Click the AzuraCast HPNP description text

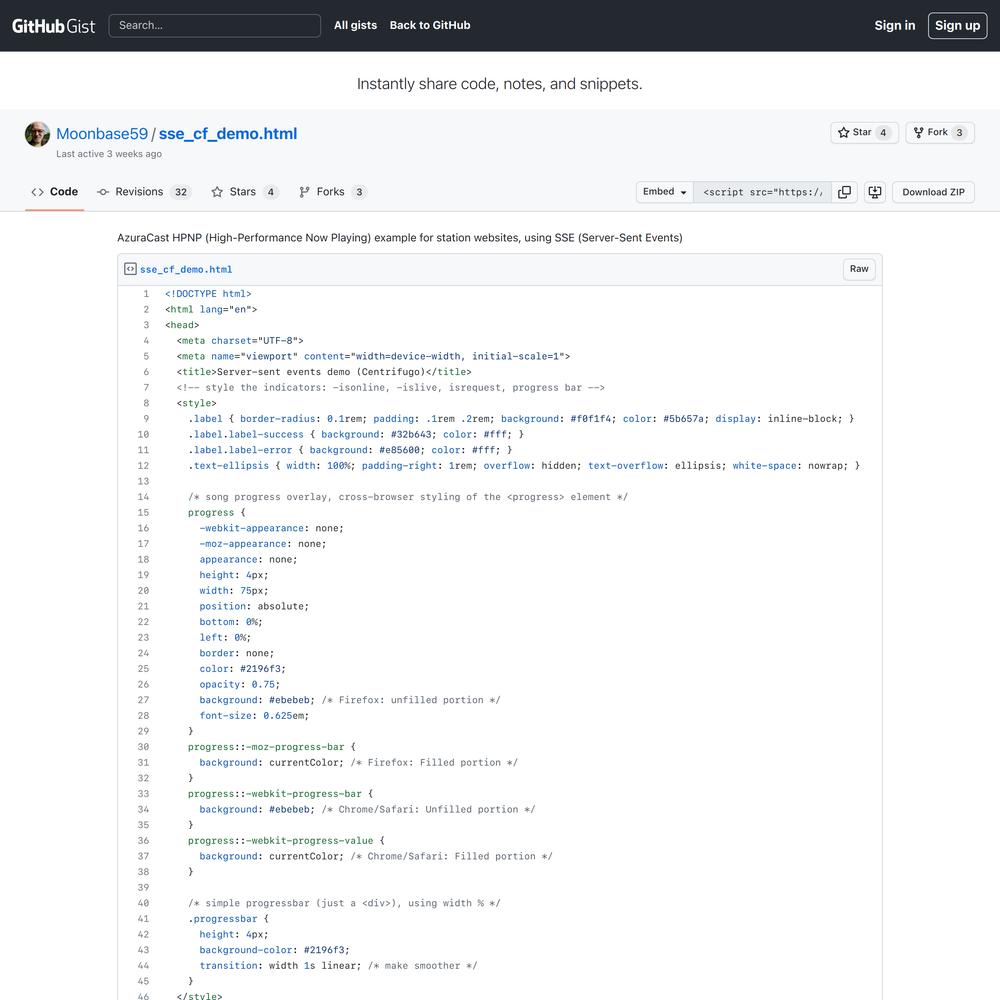pyautogui.click(x=399, y=238)
